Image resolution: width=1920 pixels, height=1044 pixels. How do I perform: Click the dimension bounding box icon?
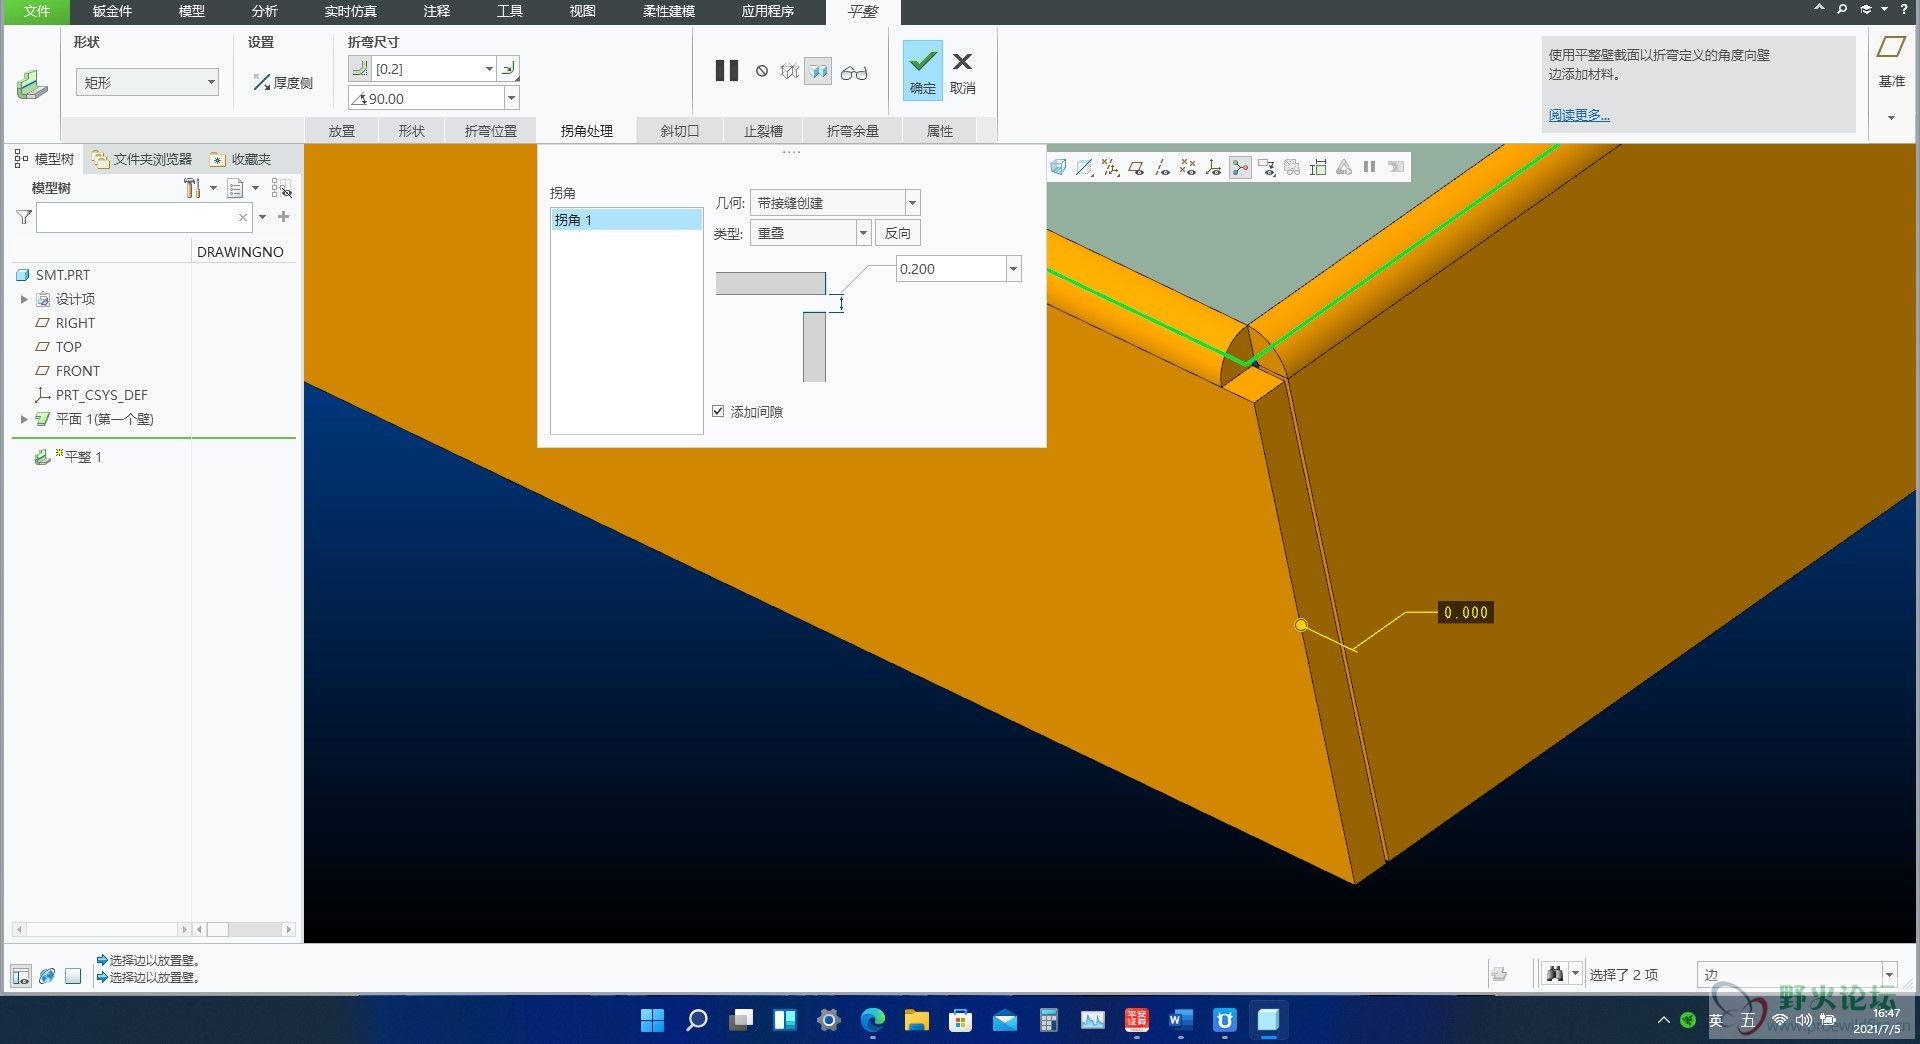point(1319,167)
